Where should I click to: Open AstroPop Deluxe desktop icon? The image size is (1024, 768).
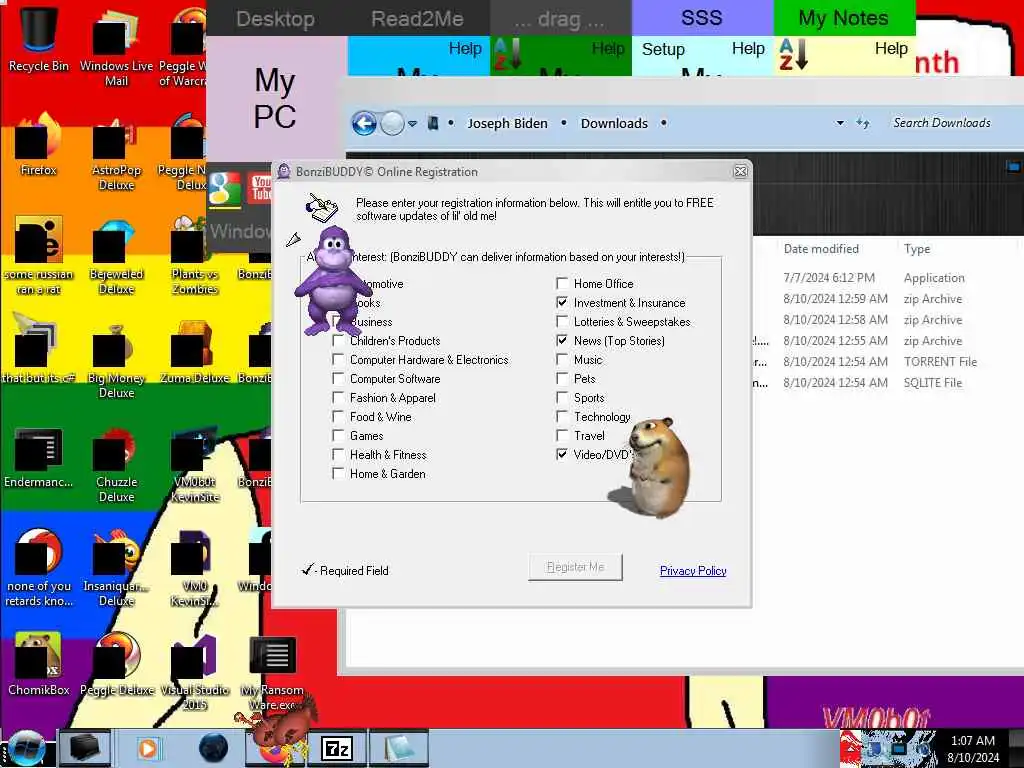pyautogui.click(x=116, y=152)
